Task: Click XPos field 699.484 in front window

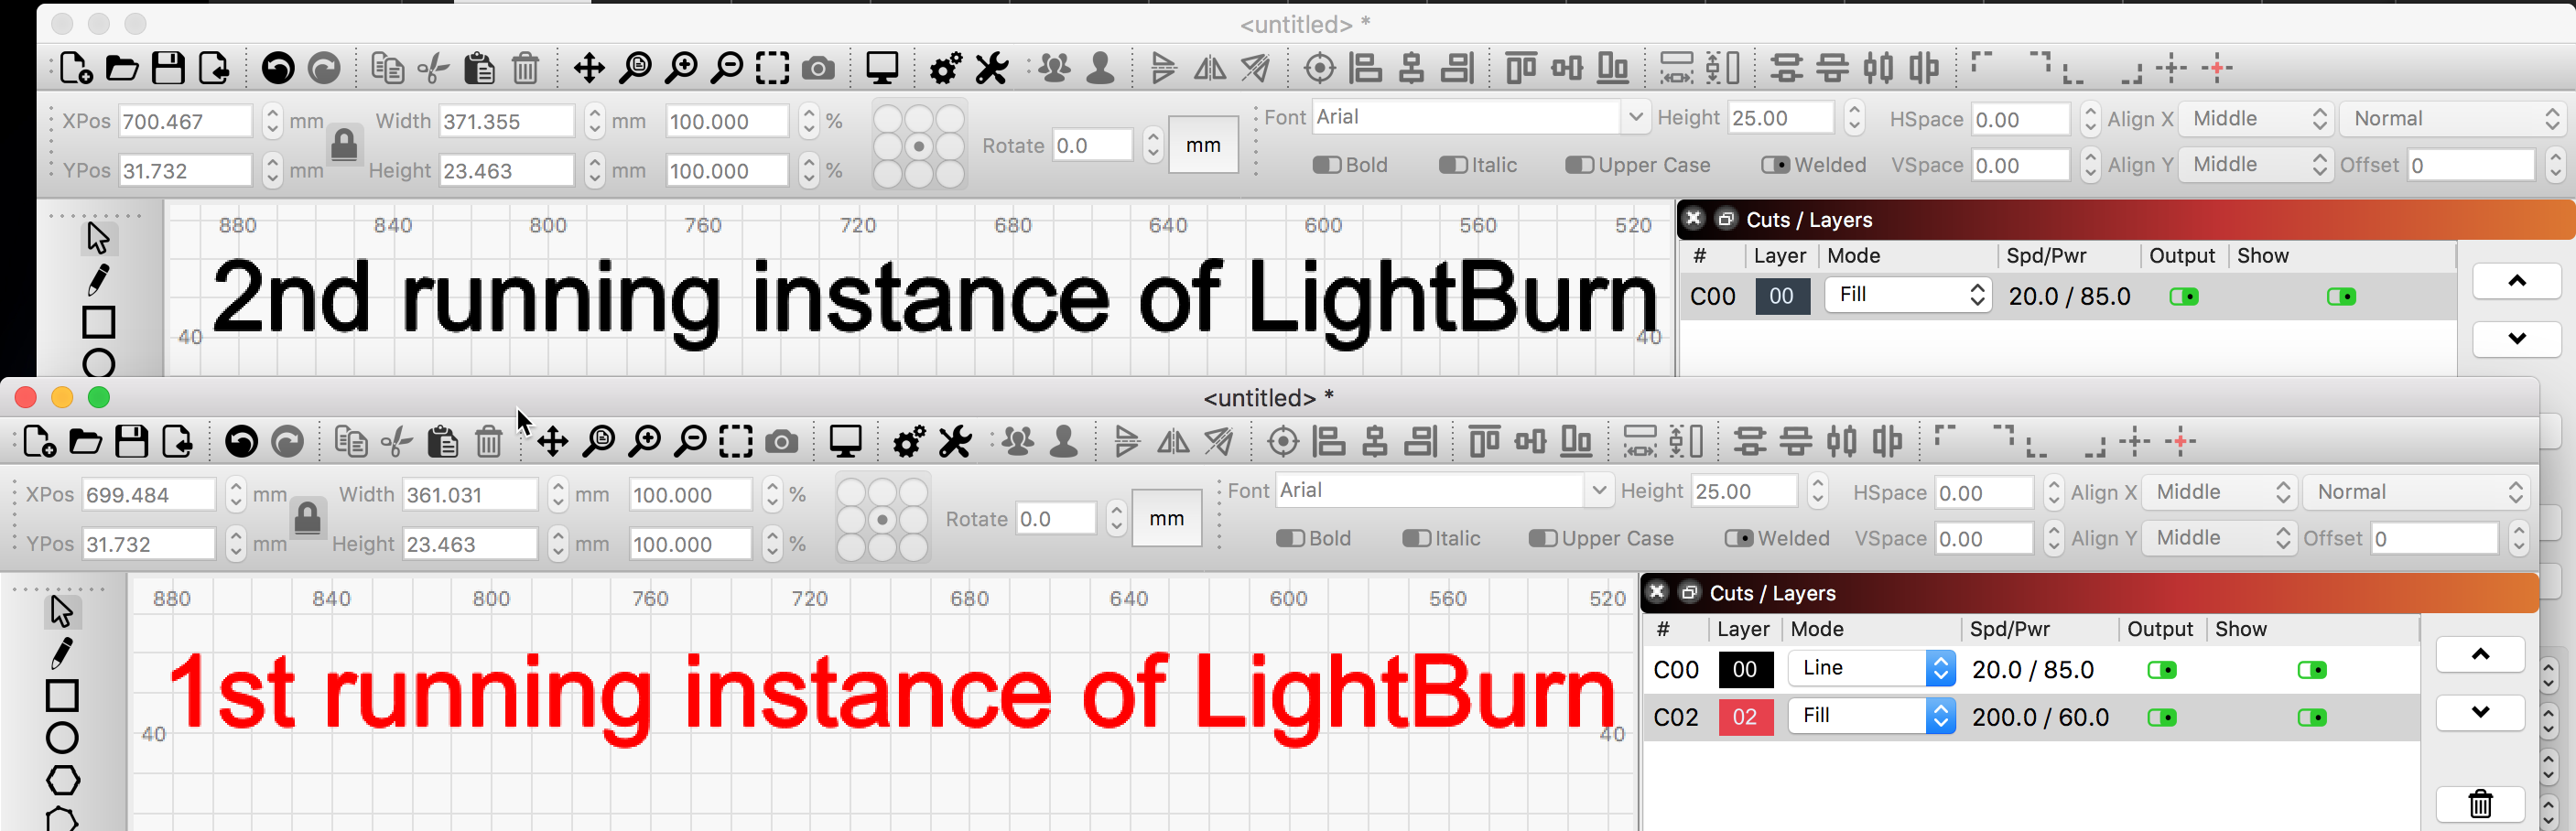Action: [148, 495]
